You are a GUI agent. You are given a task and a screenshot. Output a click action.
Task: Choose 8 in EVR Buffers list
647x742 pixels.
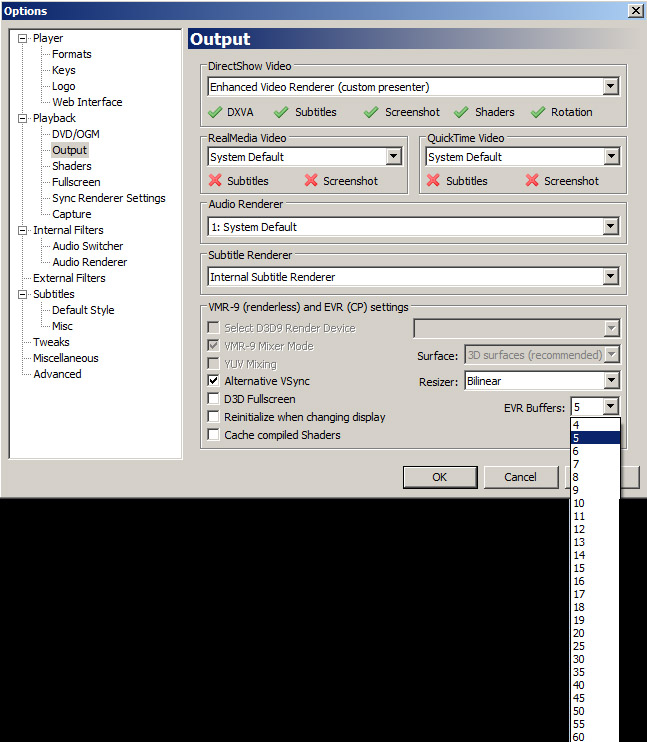click(x=595, y=477)
